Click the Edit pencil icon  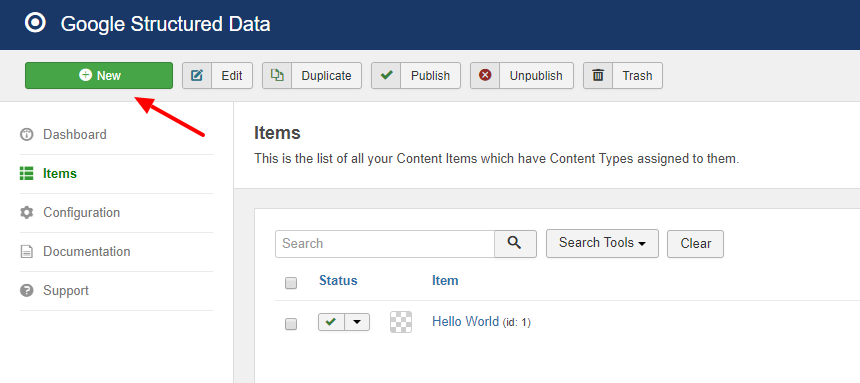coord(197,75)
